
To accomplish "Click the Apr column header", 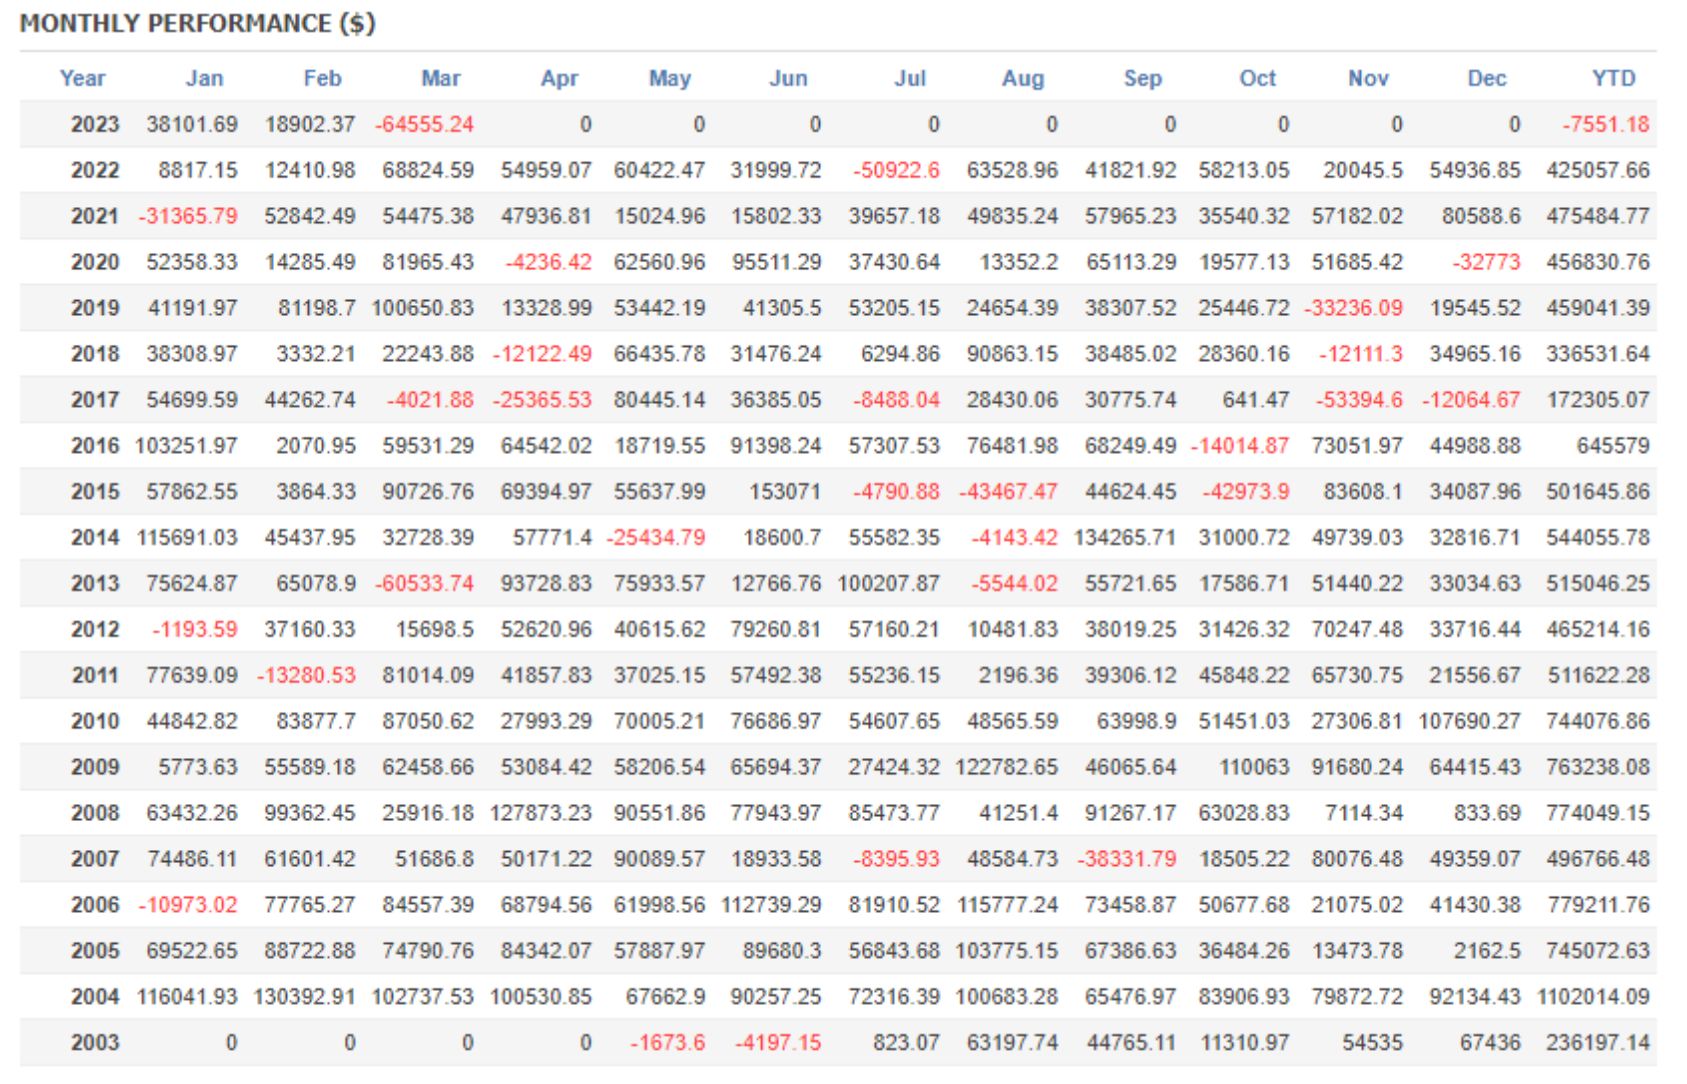I will point(559,78).
